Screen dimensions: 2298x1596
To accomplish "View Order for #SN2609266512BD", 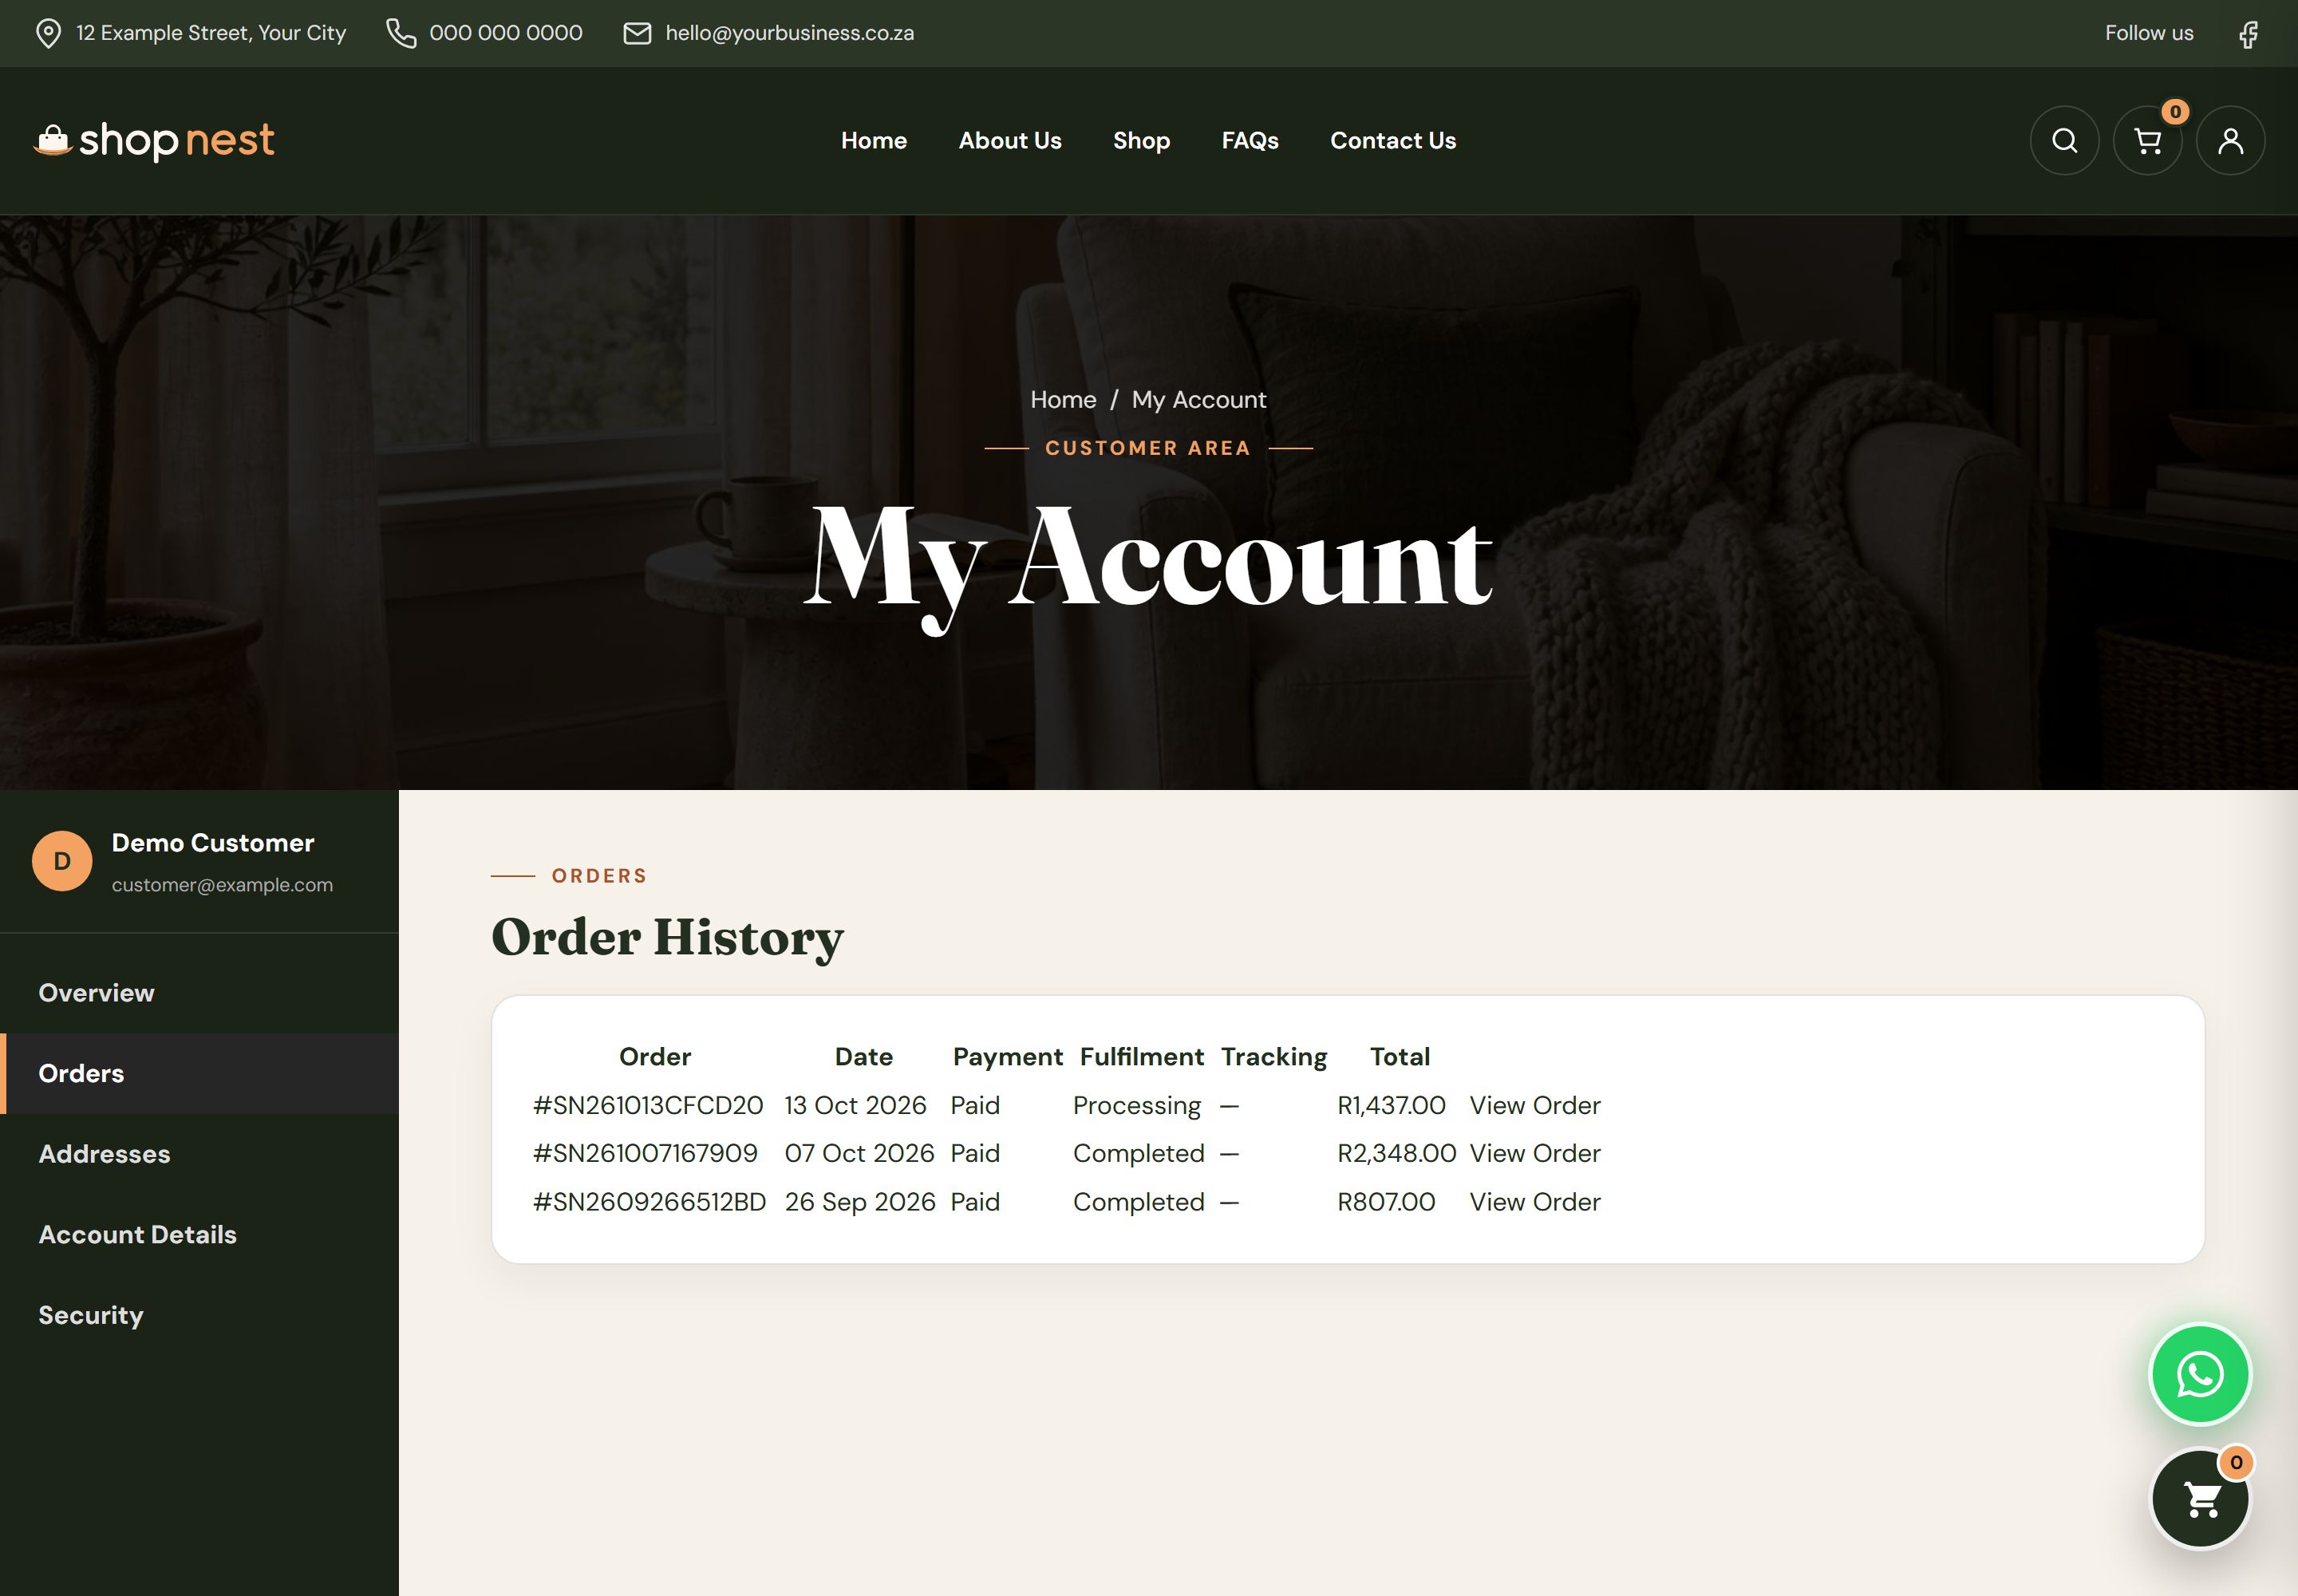I will [x=1535, y=1202].
